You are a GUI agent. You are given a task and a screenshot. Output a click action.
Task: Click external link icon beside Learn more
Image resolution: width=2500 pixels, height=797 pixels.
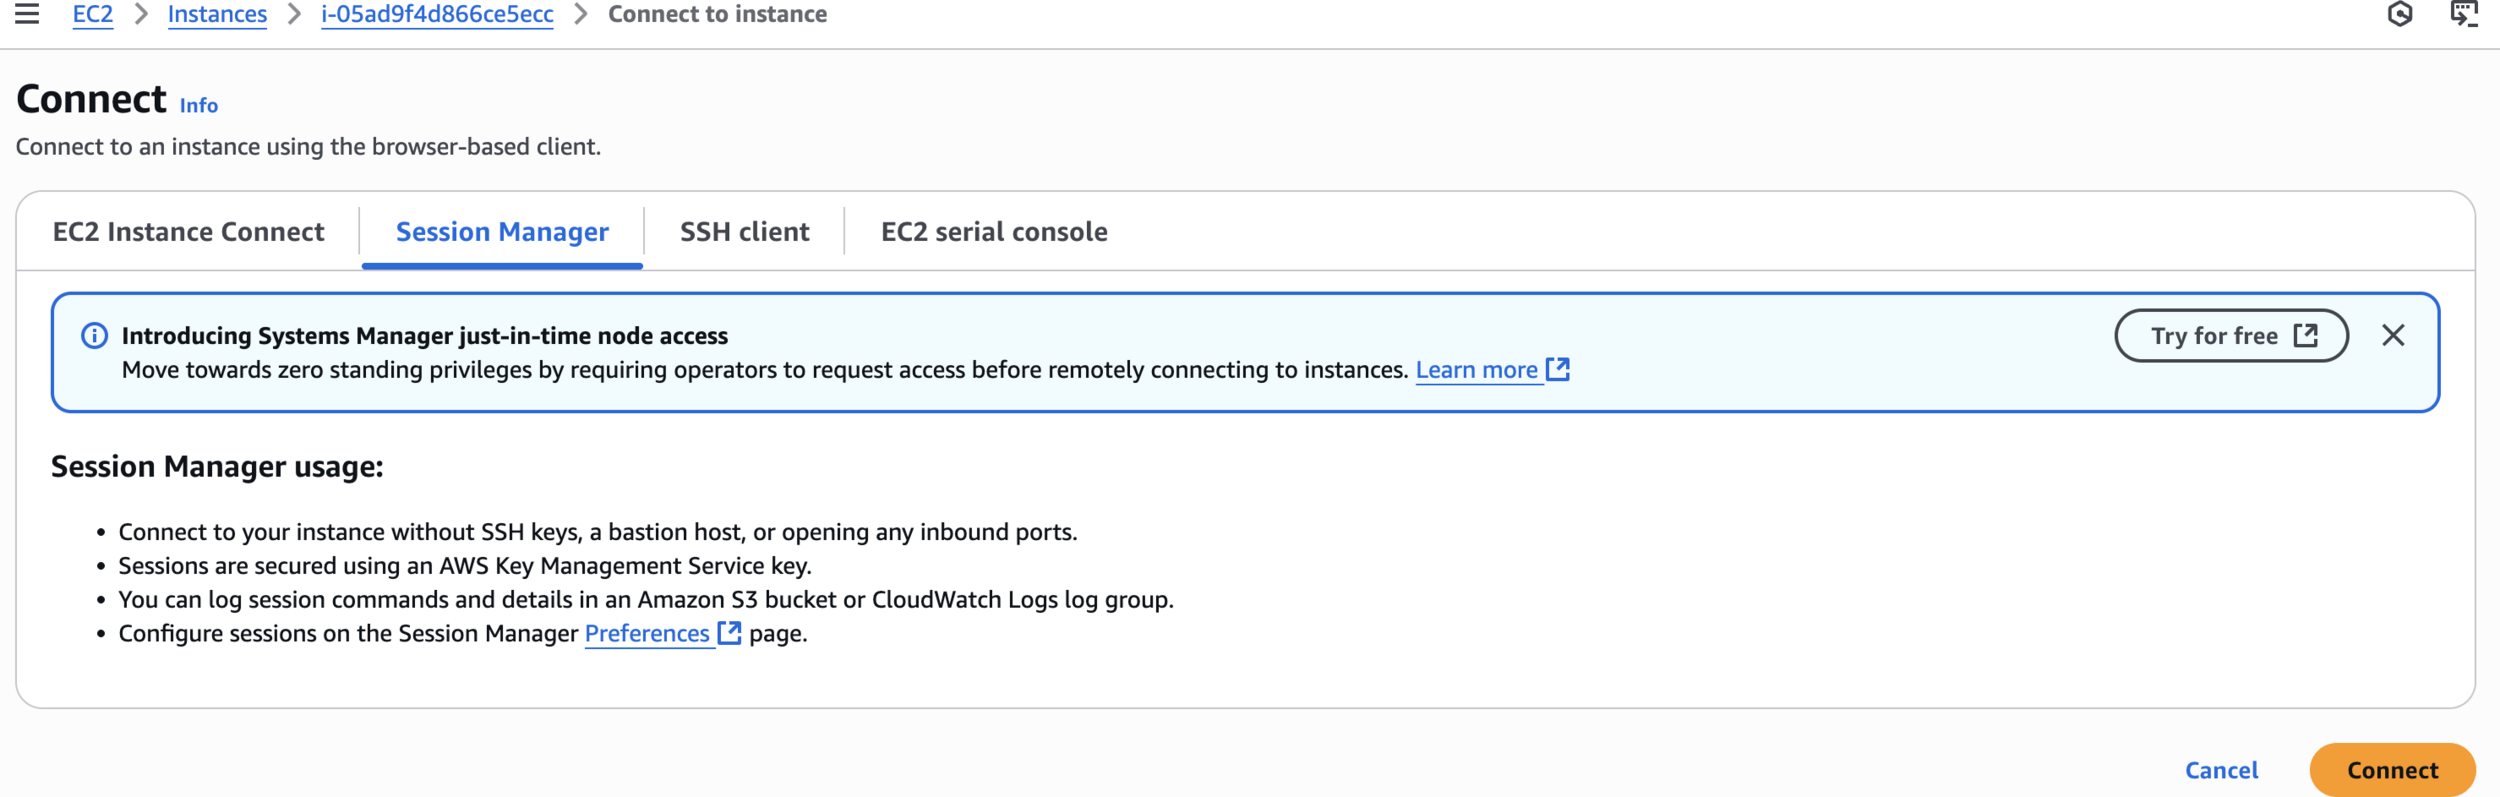pyautogui.click(x=1558, y=369)
